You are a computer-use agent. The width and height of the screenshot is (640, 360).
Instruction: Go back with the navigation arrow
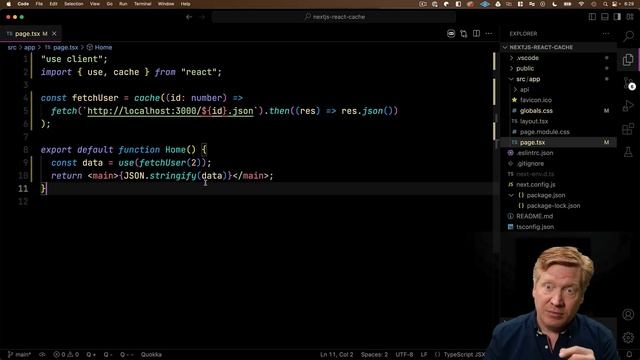[x=189, y=17]
